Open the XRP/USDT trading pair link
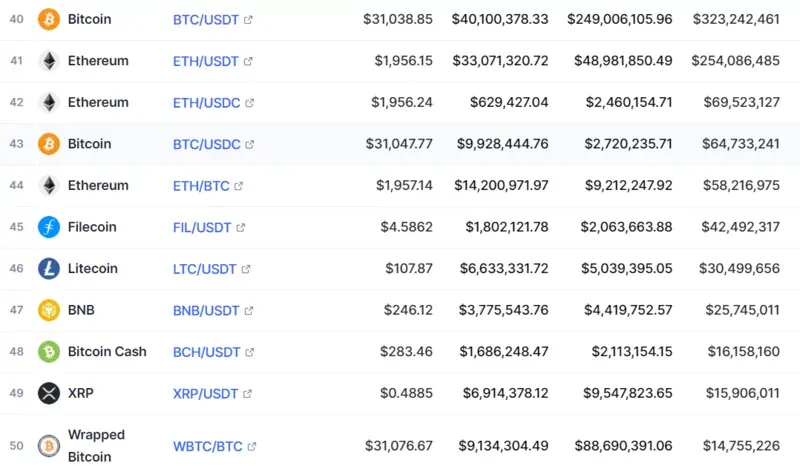Screen dimensions: 800x466 (x=206, y=394)
